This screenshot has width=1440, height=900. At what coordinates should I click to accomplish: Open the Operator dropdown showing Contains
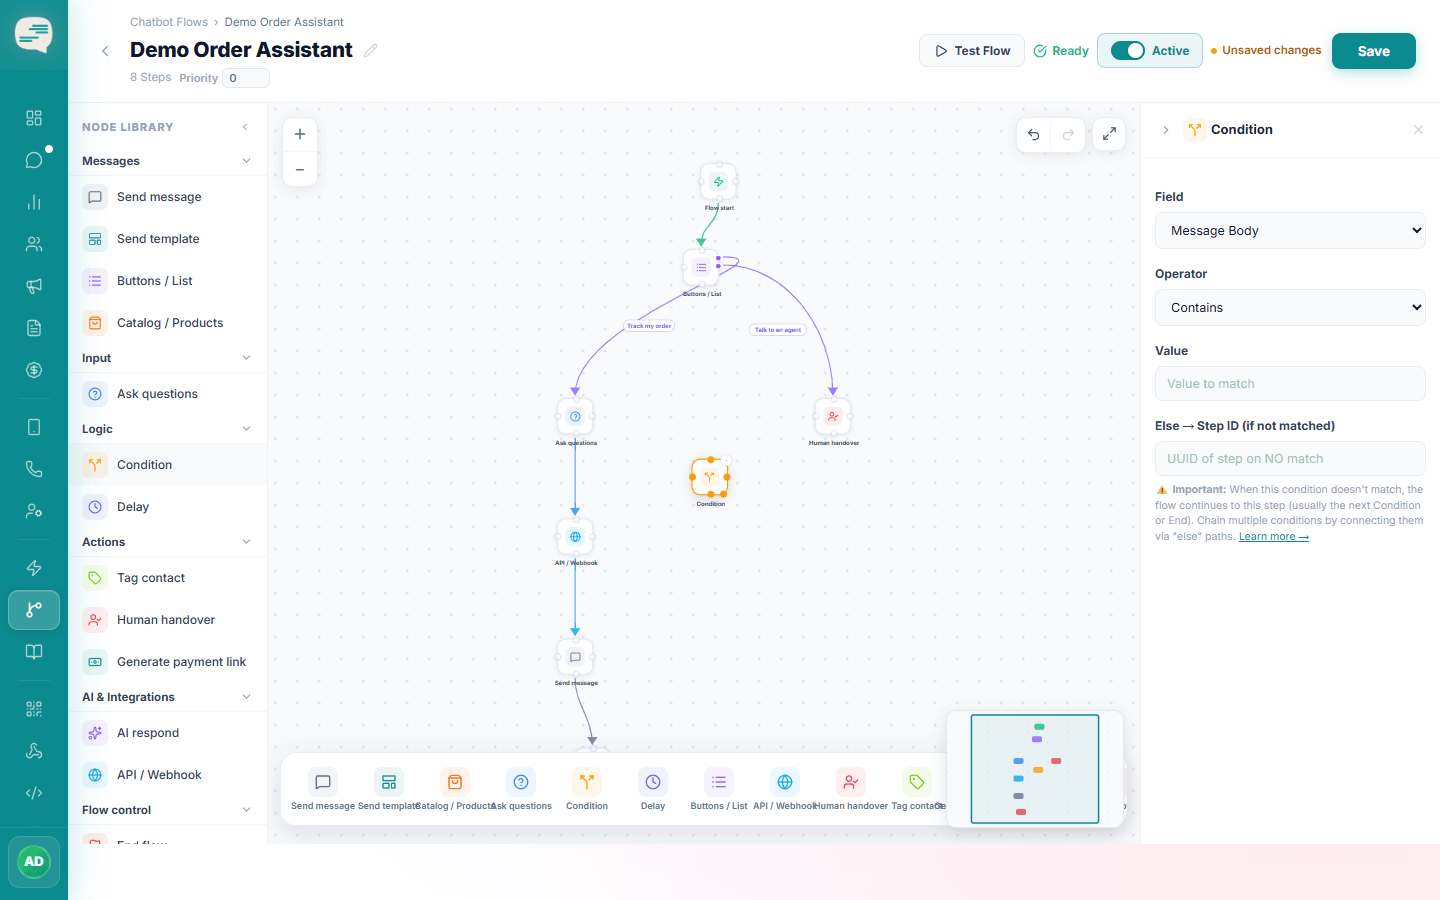click(x=1290, y=307)
